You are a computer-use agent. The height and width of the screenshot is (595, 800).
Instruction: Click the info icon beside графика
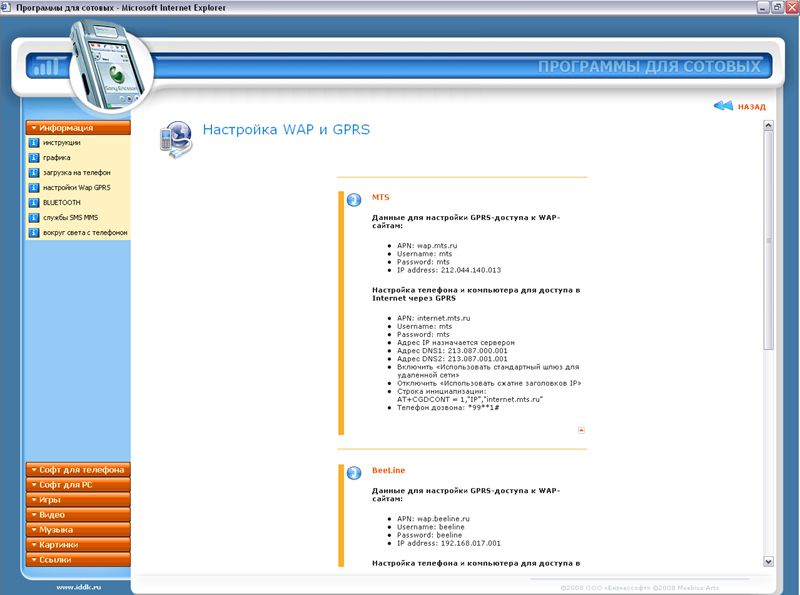[34, 158]
